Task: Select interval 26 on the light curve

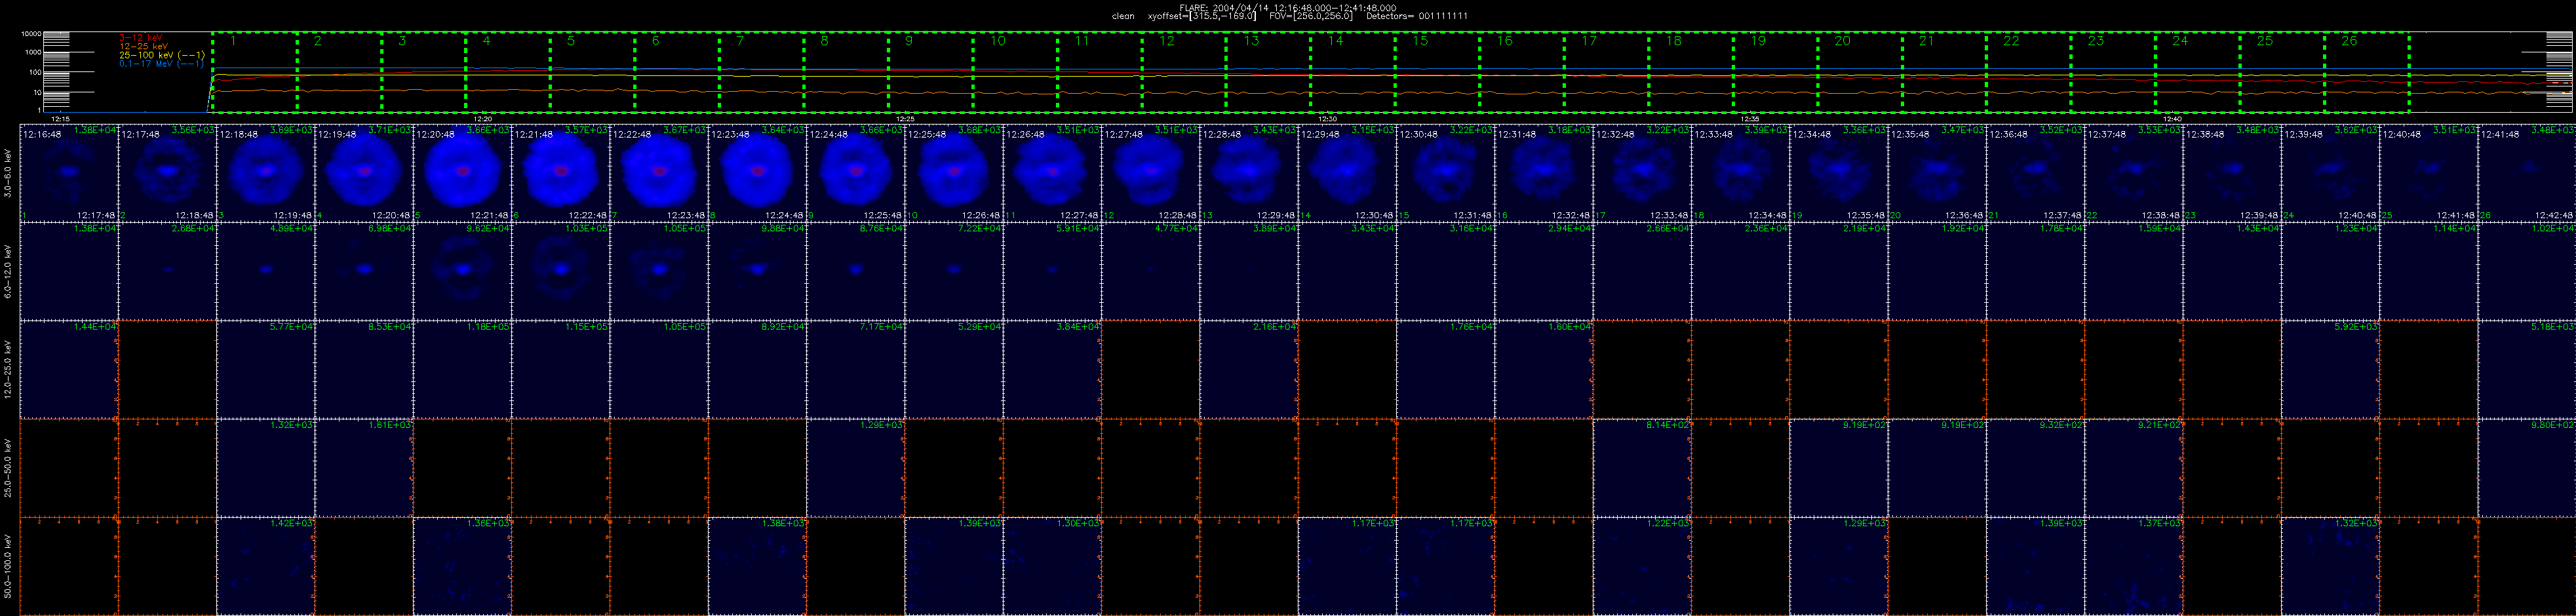Action: coord(2366,72)
